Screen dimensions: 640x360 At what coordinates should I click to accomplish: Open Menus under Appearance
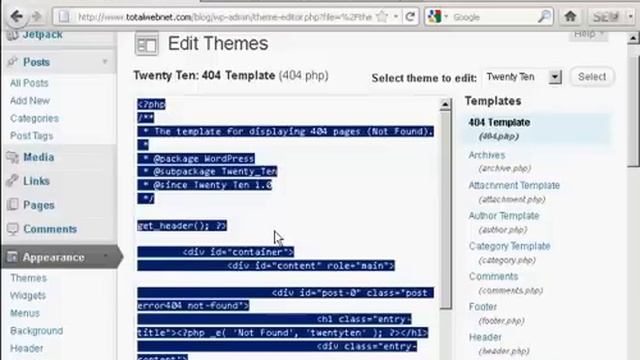coord(25,313)
